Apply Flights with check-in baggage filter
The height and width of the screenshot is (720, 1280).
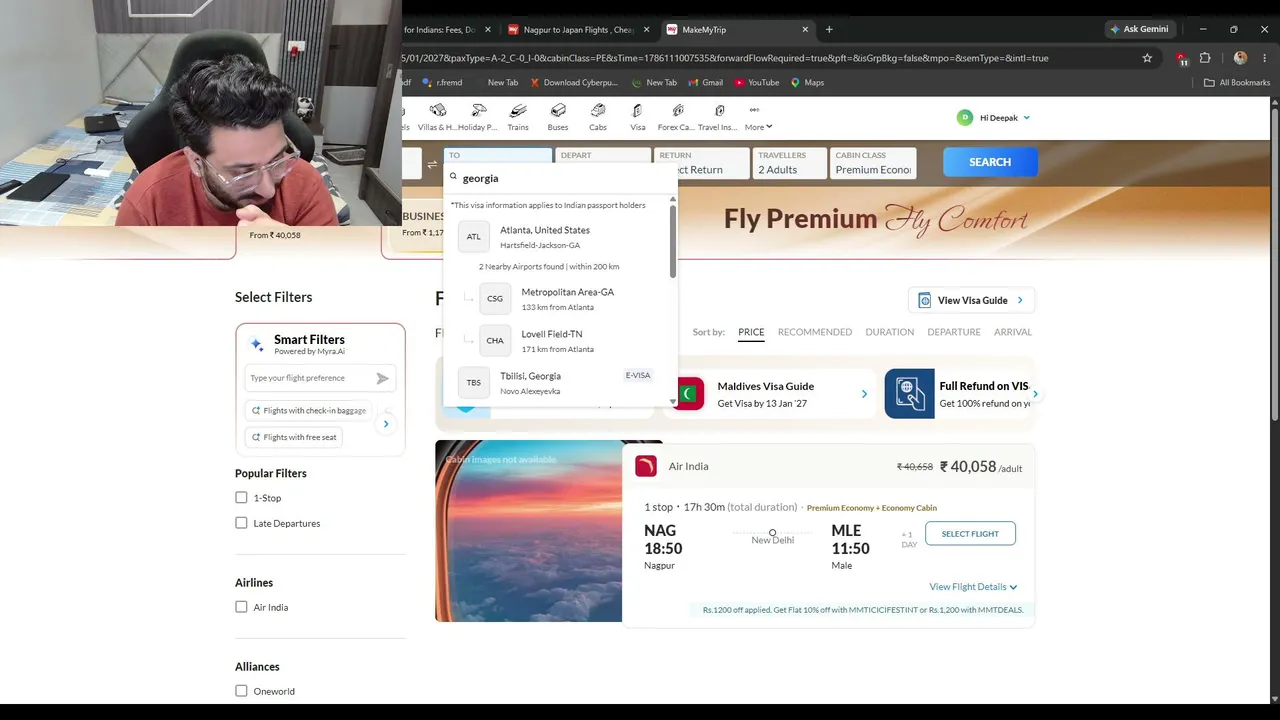[x=309, y=410]
